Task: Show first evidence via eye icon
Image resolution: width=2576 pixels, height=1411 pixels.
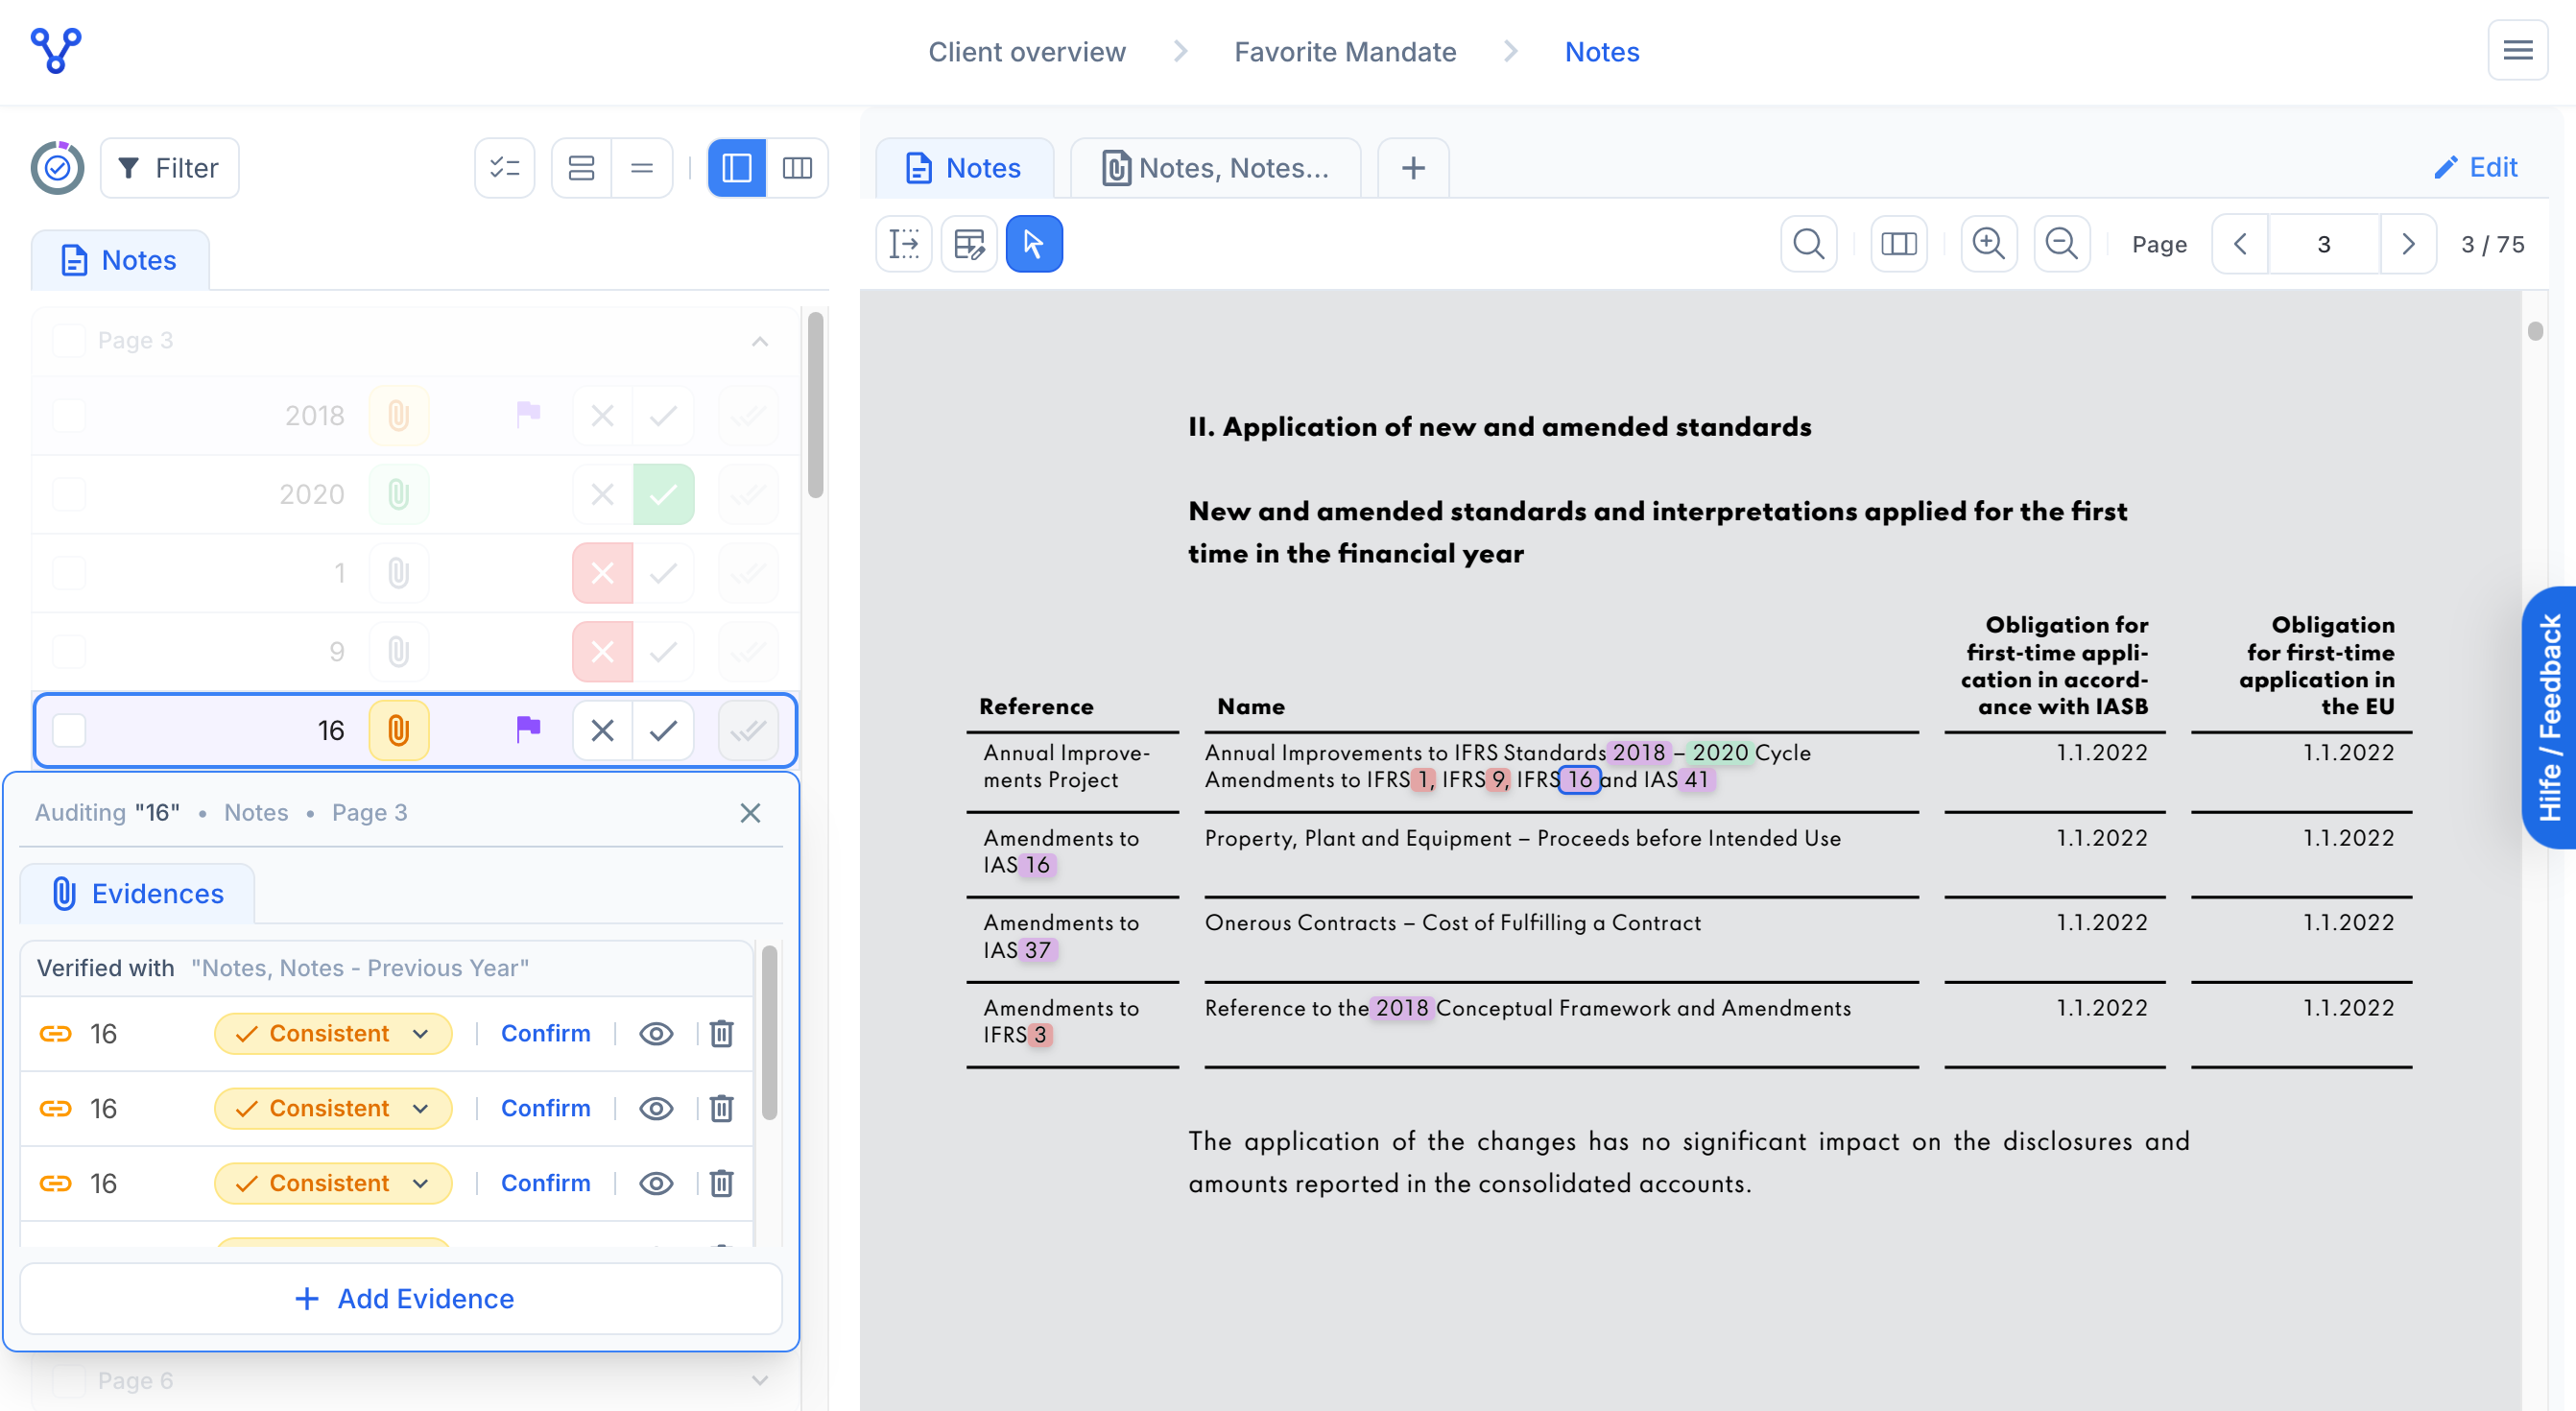Action: pos(656,1033)
